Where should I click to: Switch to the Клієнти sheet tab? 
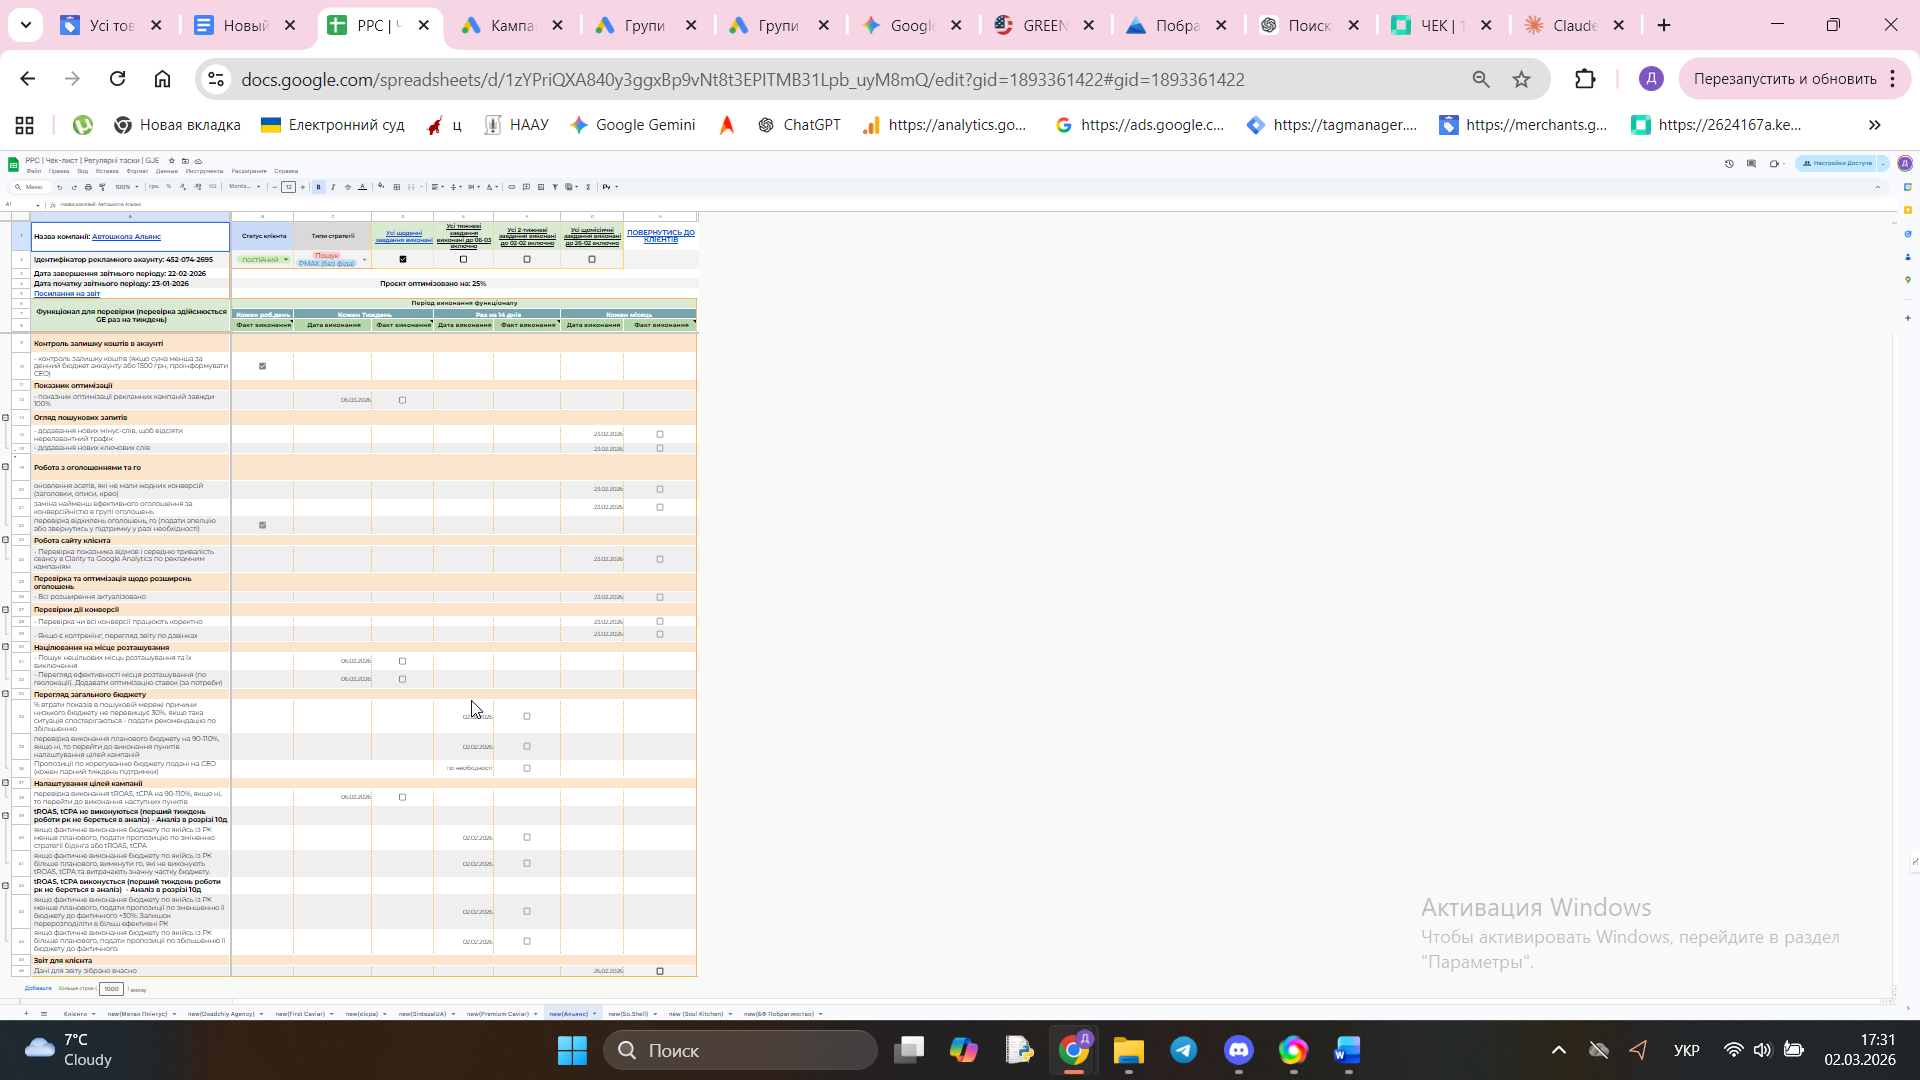(75, 1014)
